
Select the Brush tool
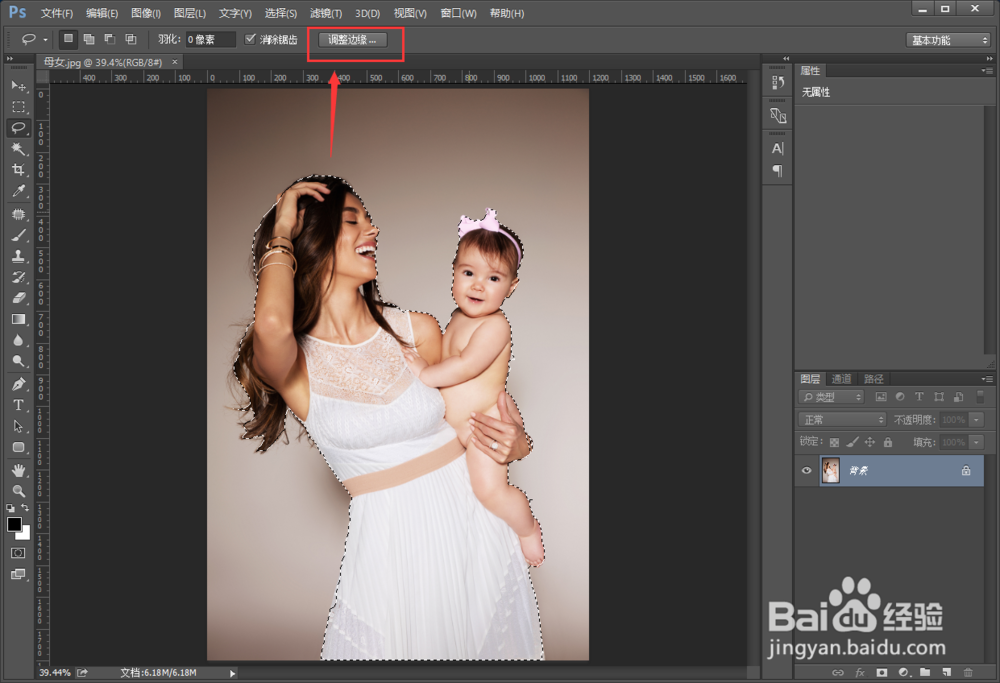18,235
